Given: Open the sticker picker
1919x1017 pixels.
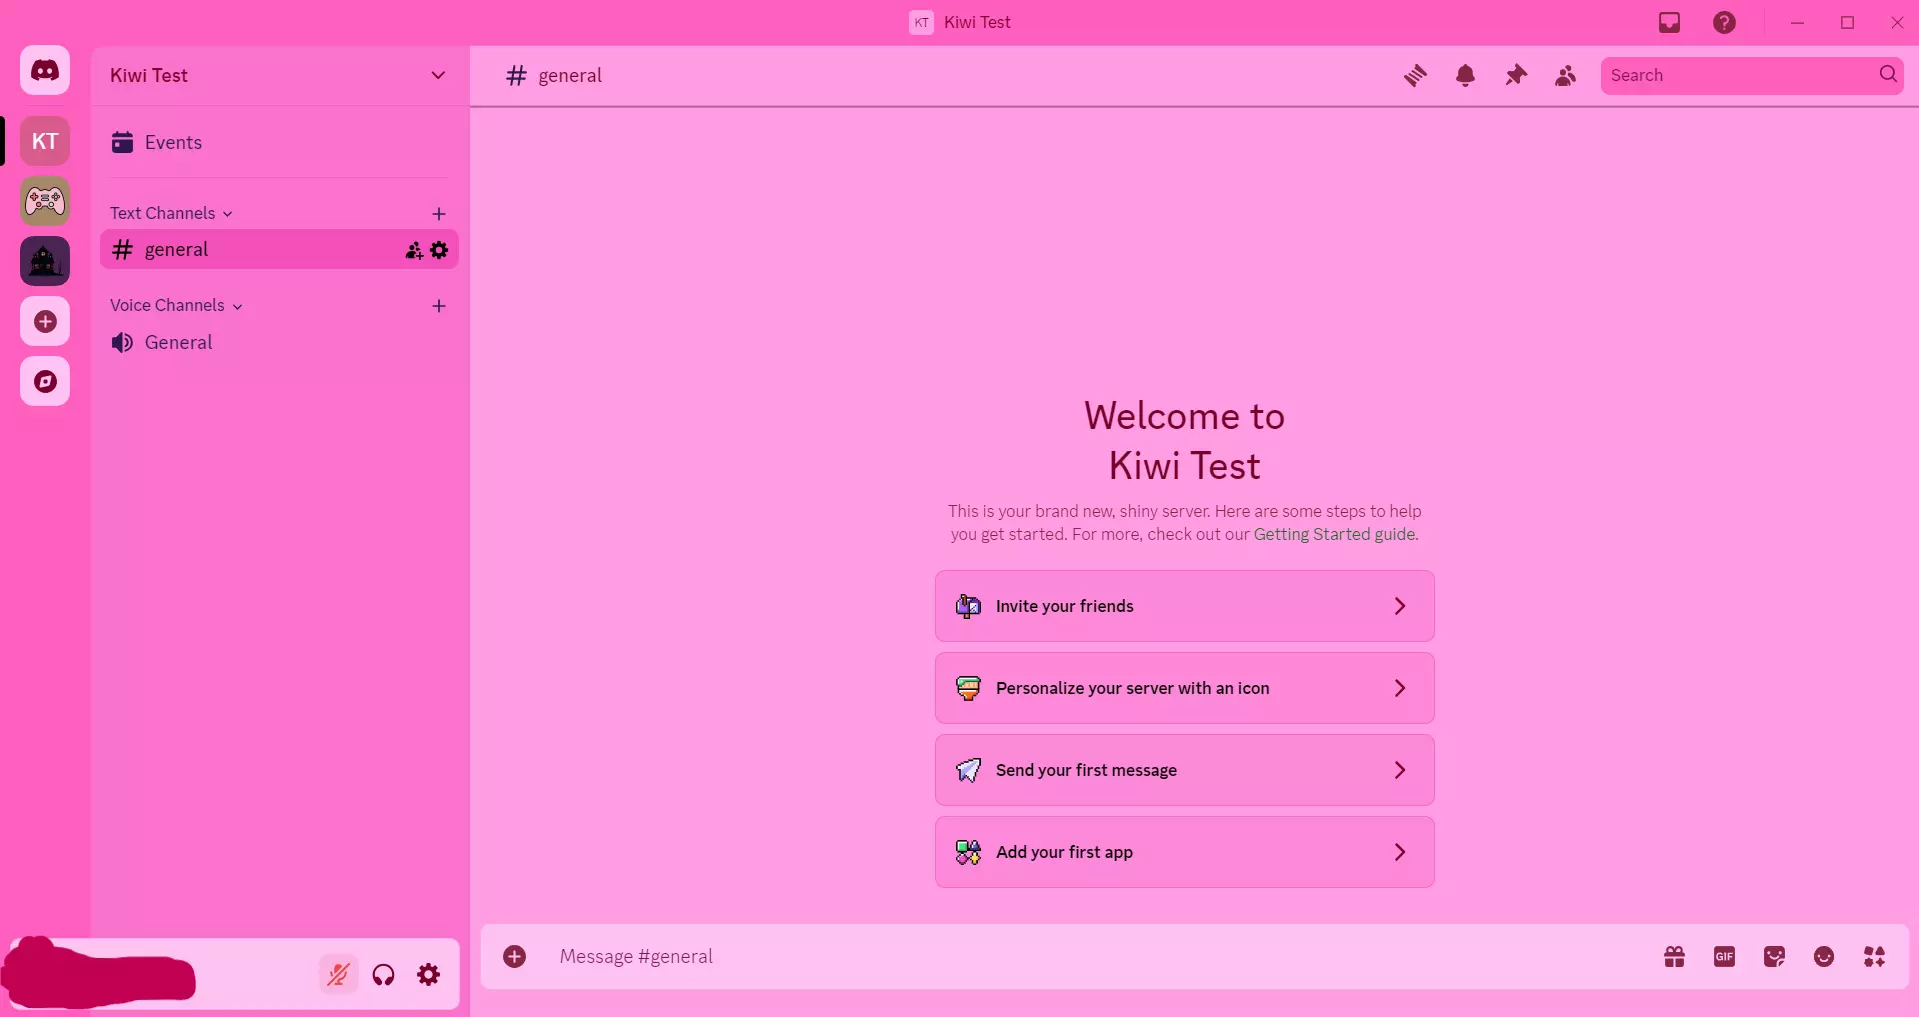Looking at the screenshot, I should (1774, 957).
